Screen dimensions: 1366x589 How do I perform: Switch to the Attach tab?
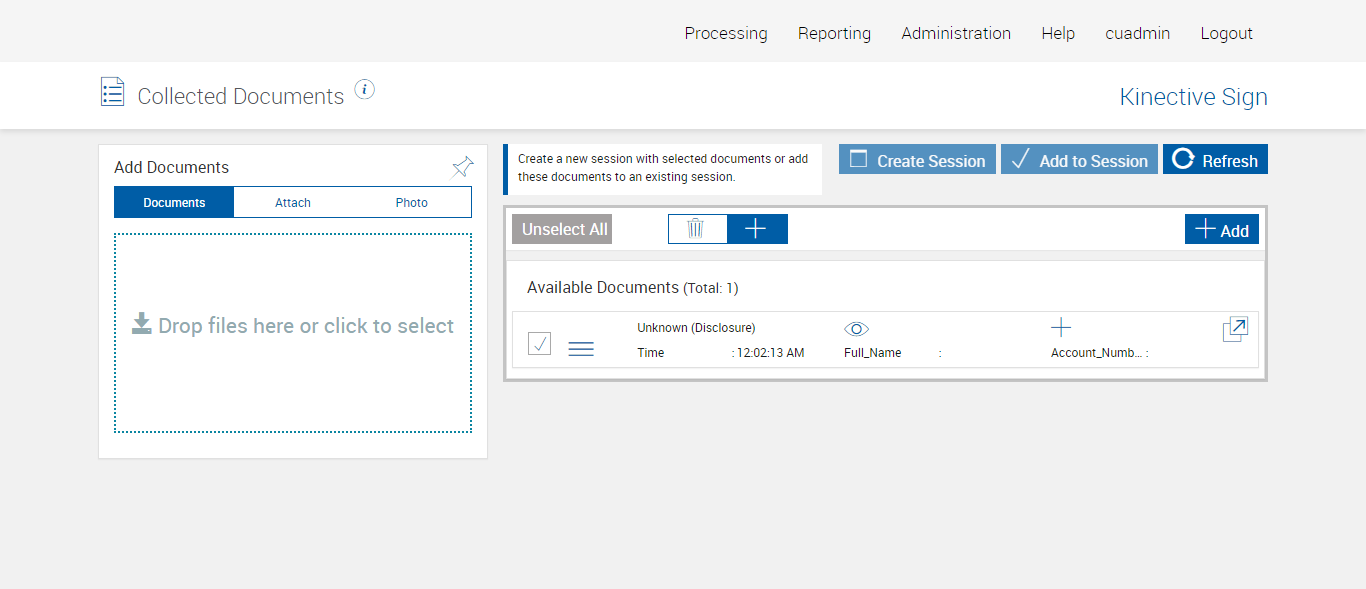click(x=293, y=203)
